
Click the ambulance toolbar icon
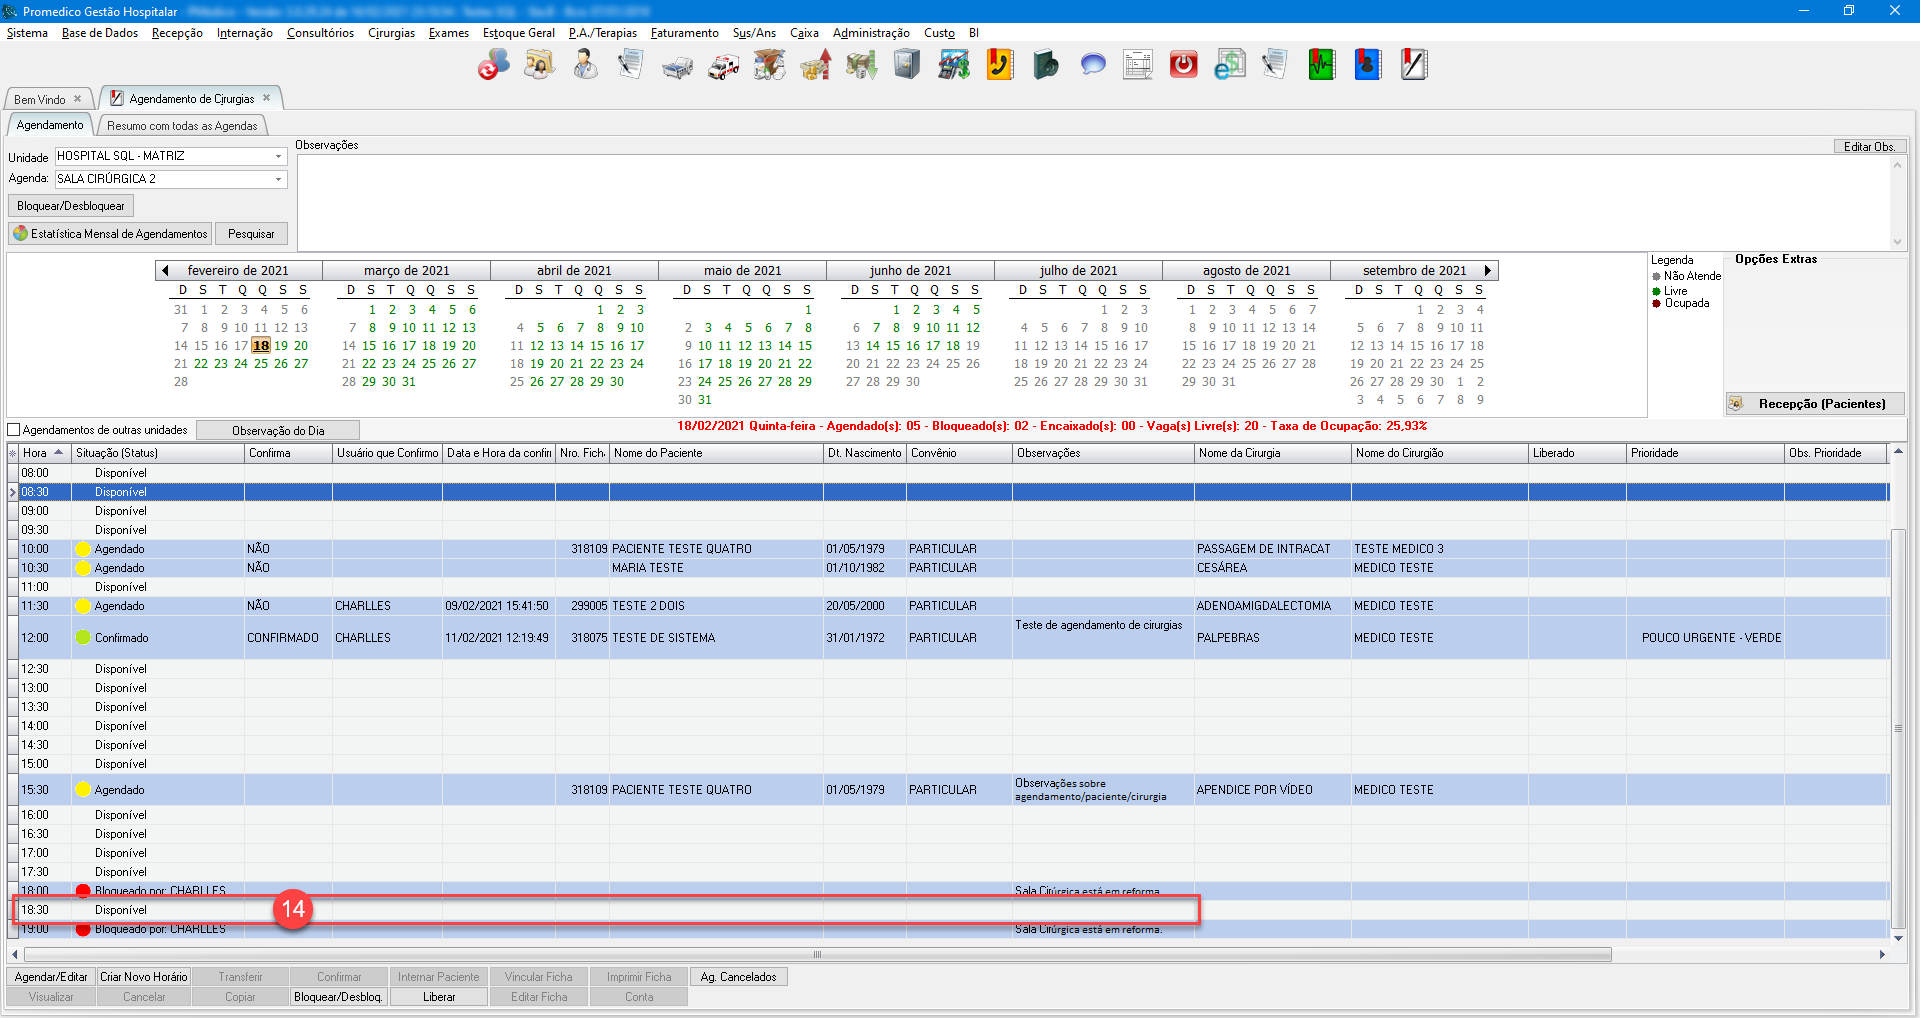[723, 67]
